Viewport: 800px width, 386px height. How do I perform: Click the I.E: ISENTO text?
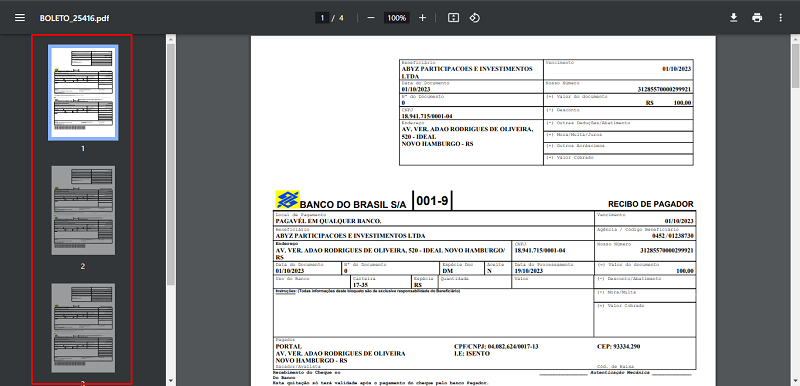click(471, 353)
